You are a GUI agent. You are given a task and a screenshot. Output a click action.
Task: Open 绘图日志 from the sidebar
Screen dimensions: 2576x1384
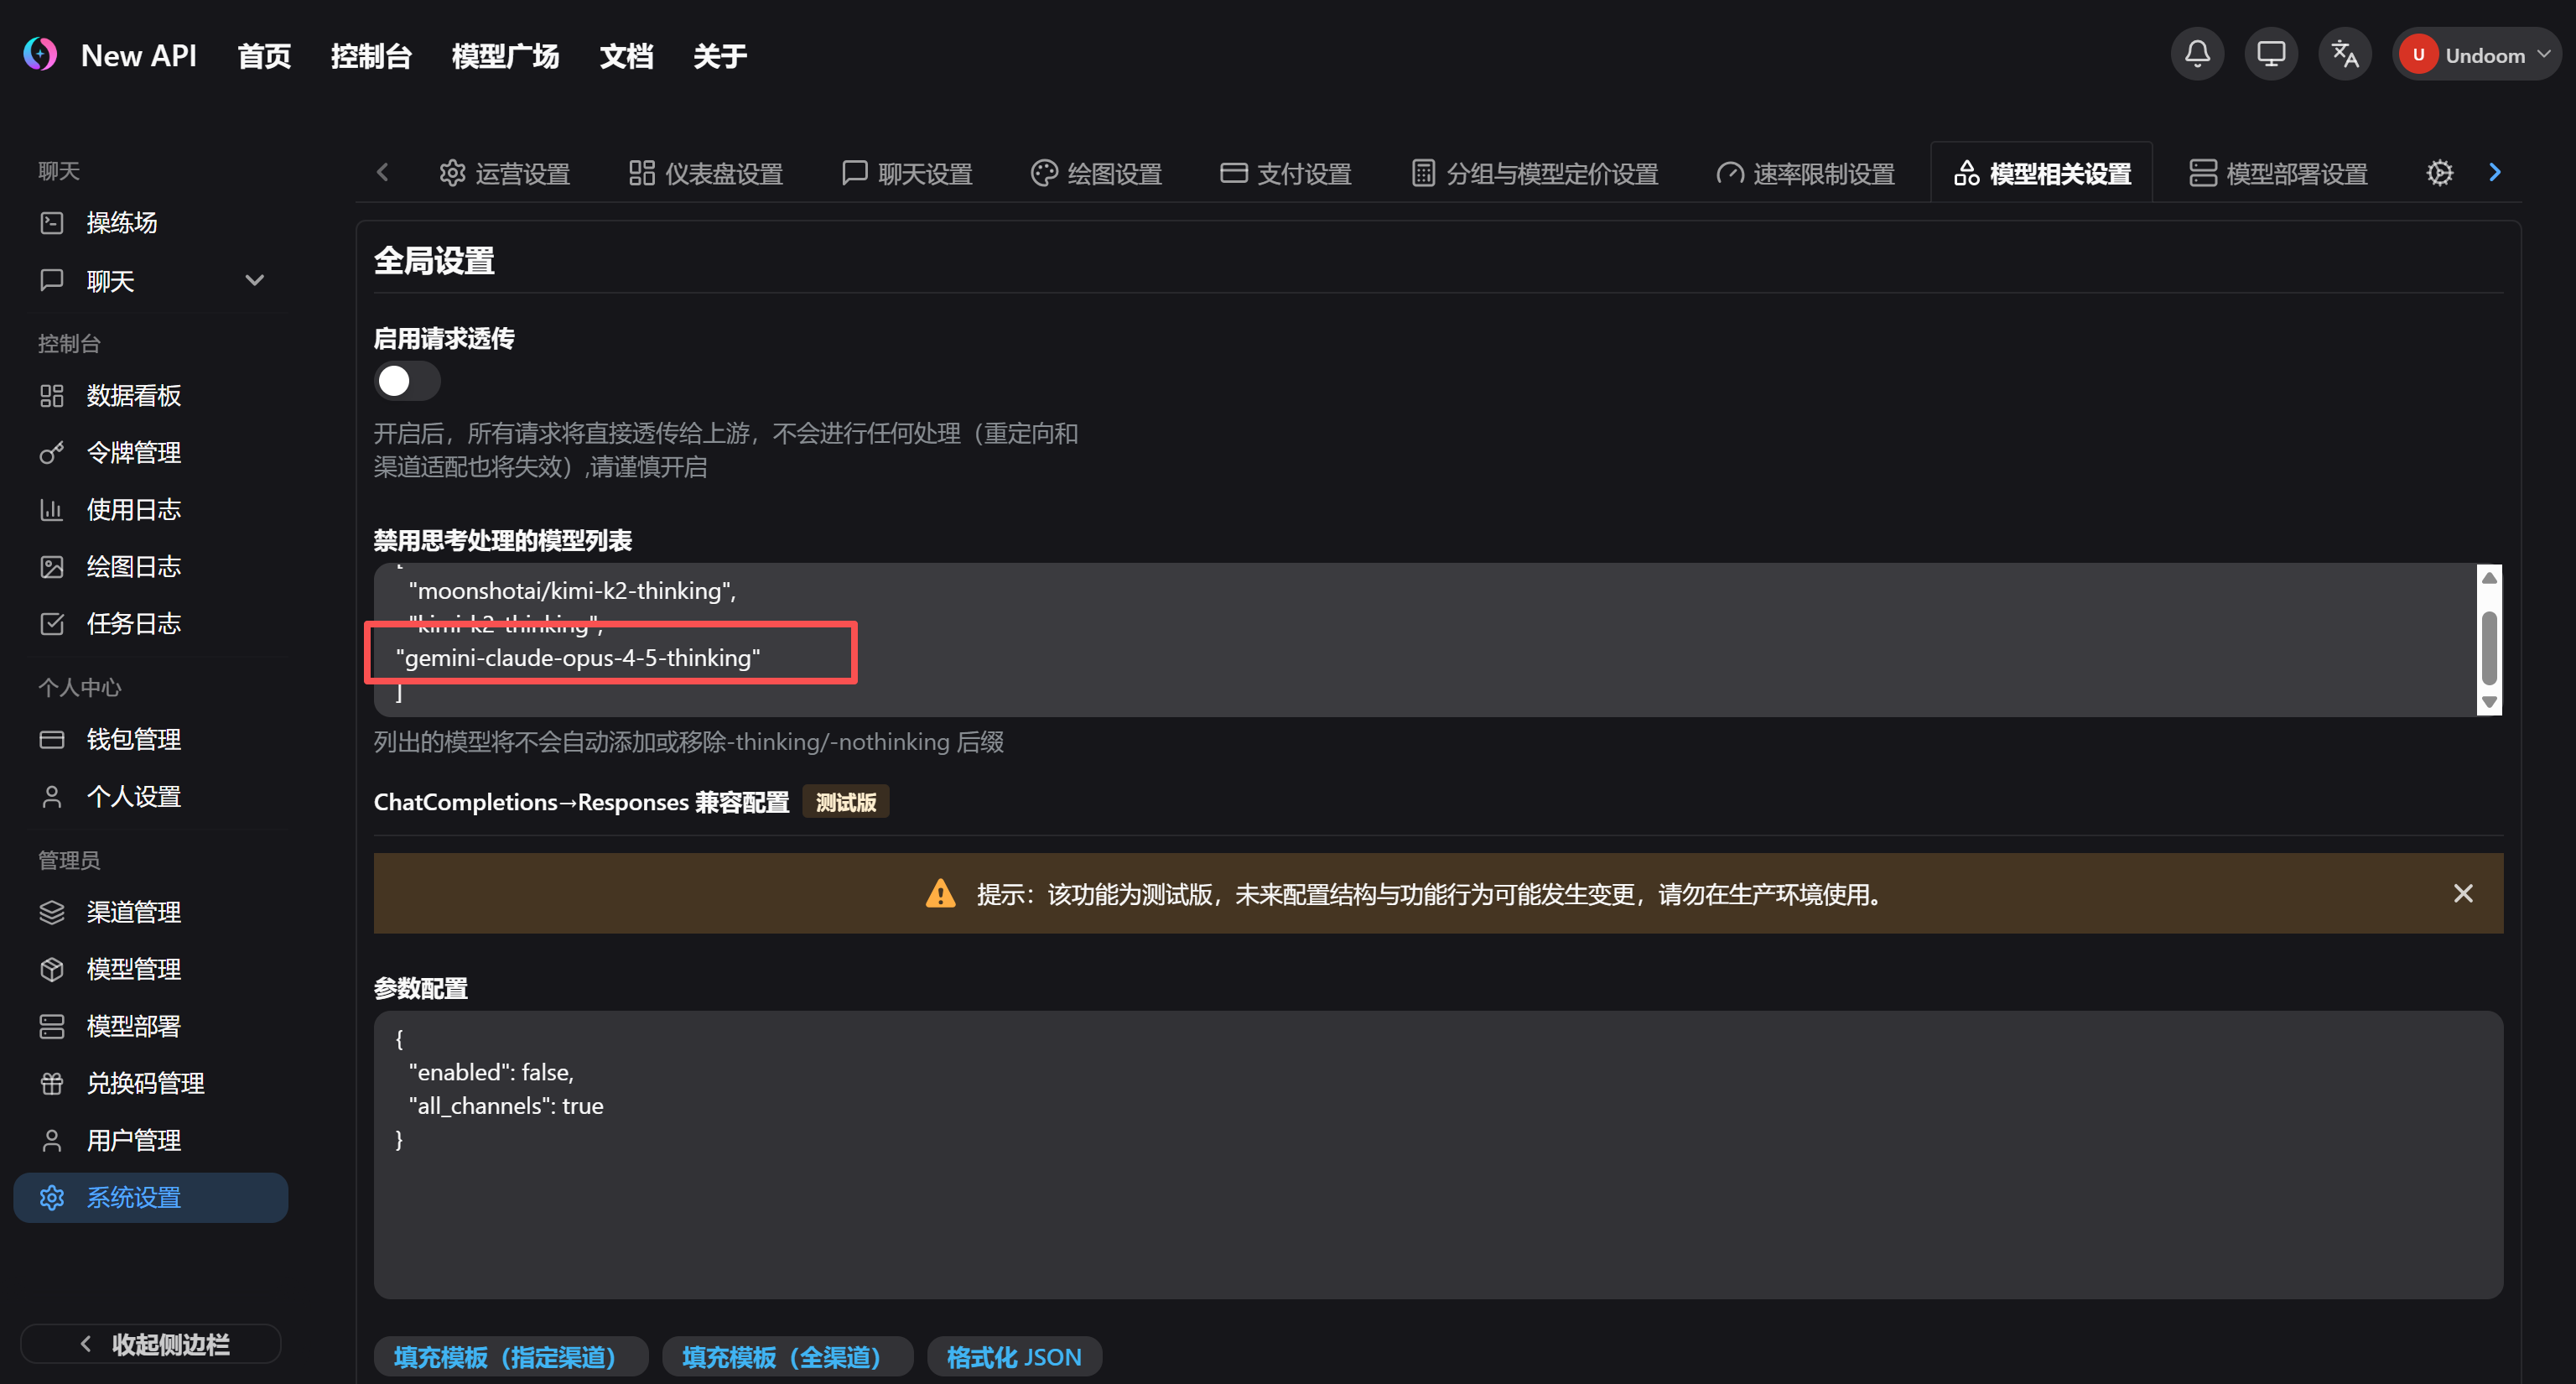pyautogui.click(x=133, y=566)
